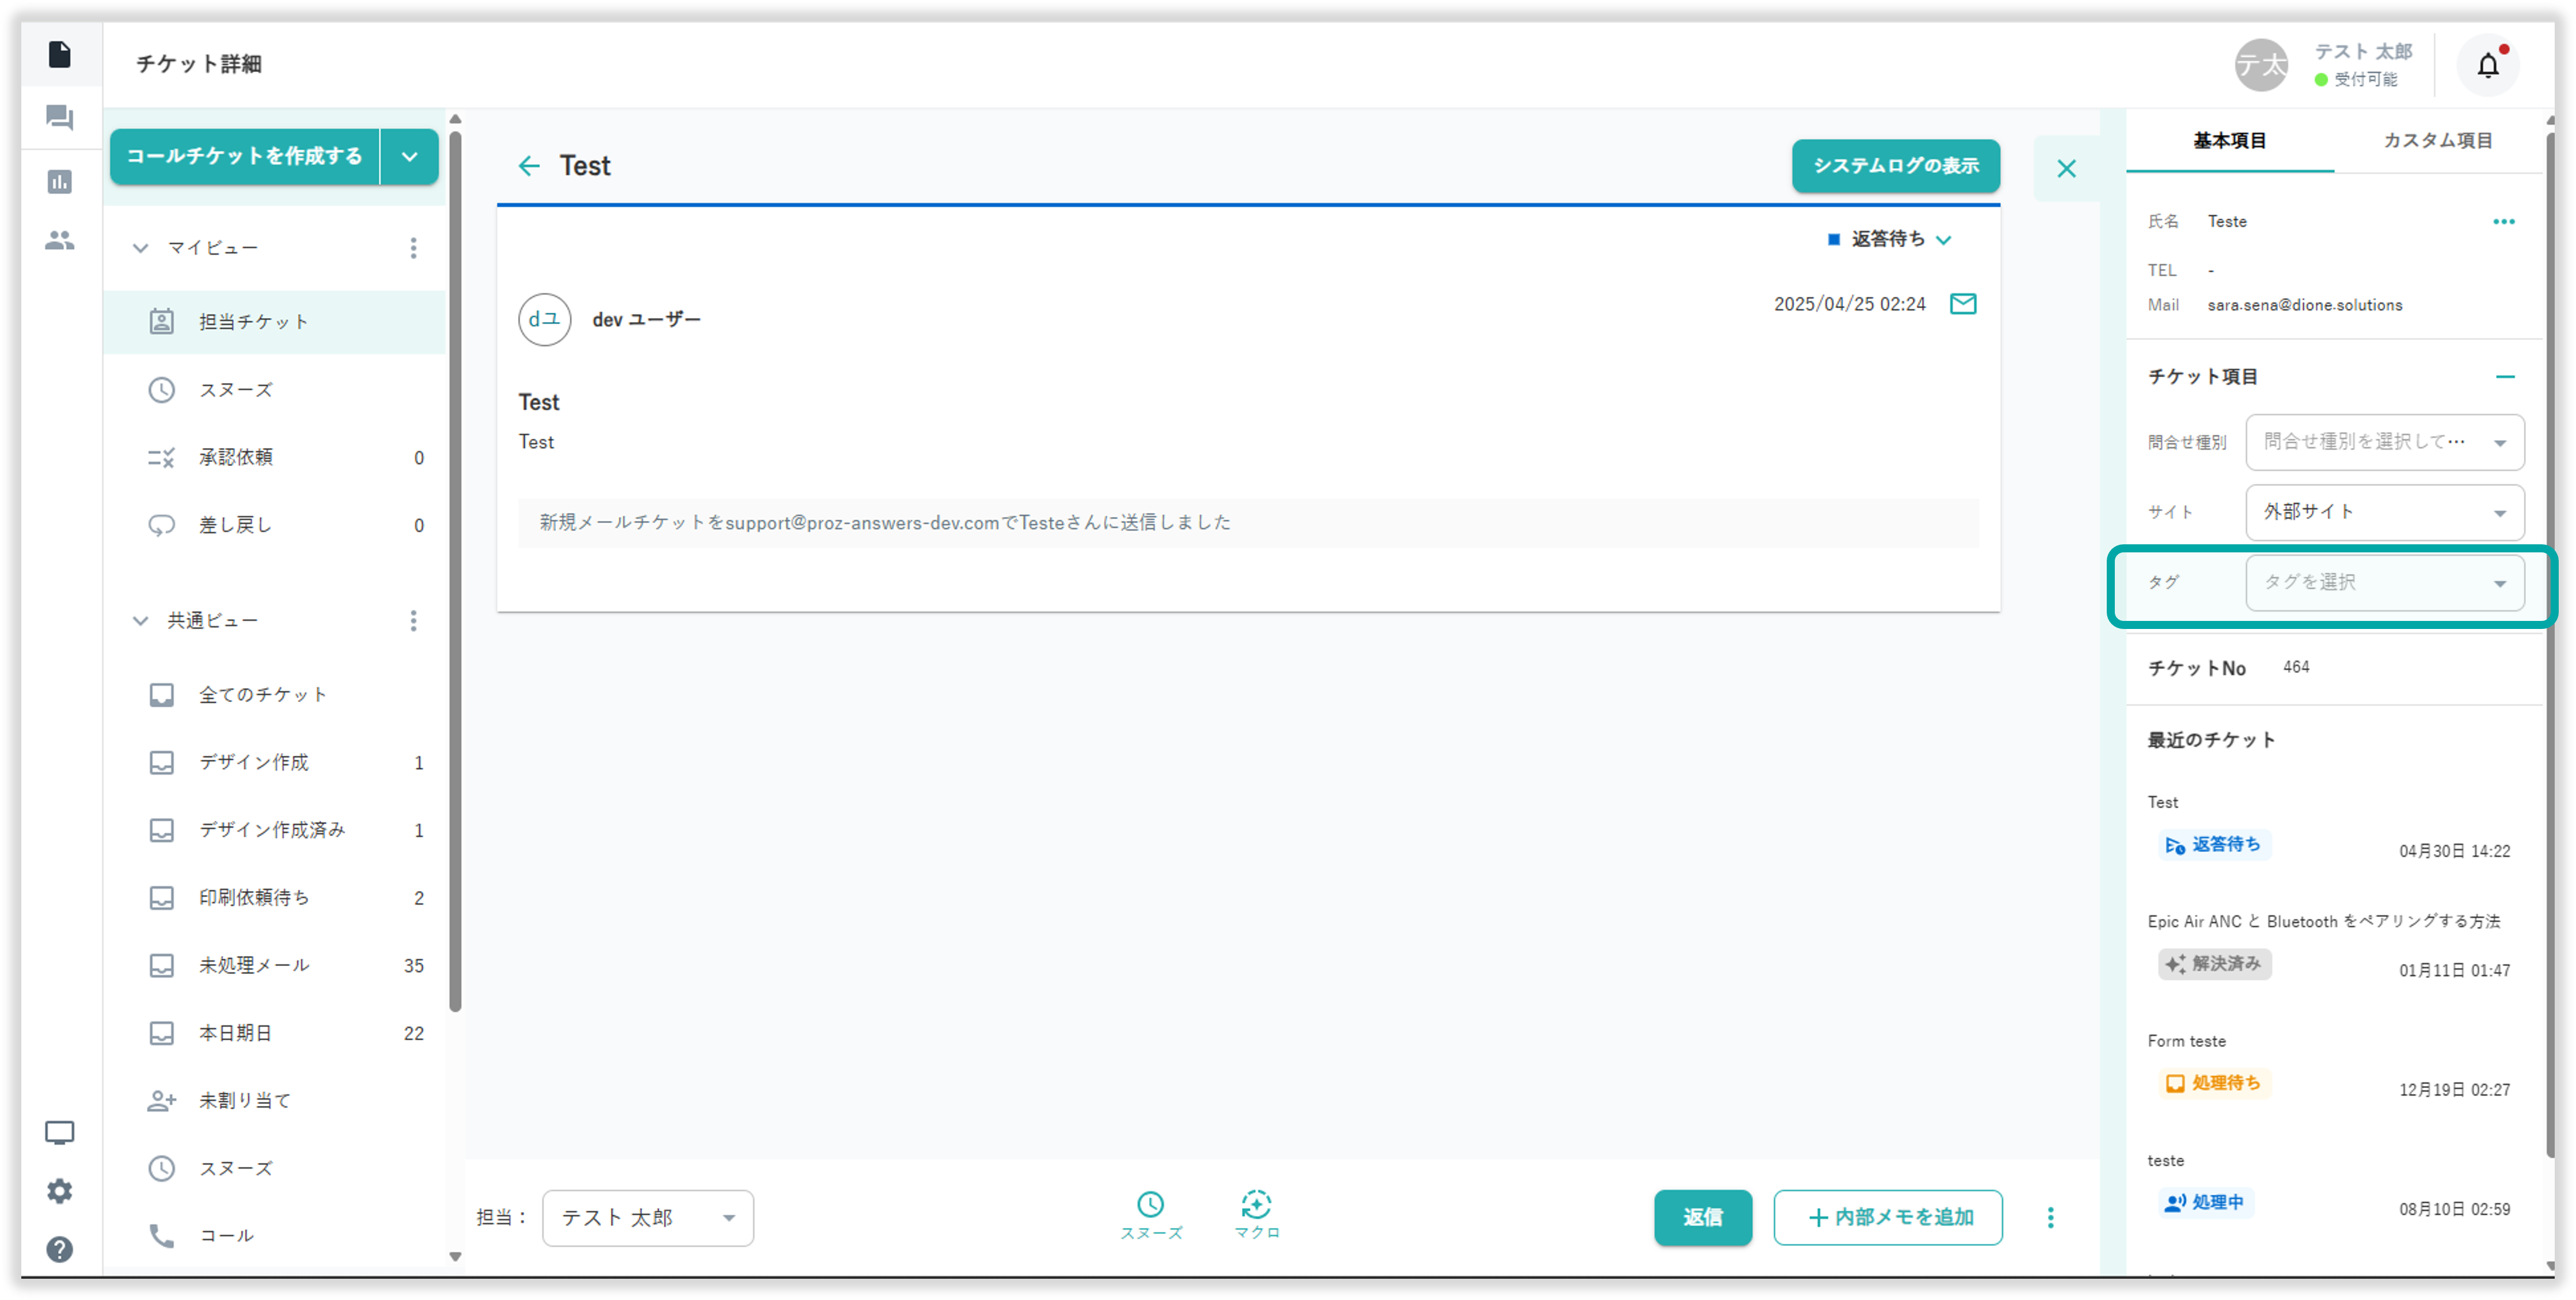Click the back arrow next to Test title
The image size is (2576, 1300).
coord(529,166)
